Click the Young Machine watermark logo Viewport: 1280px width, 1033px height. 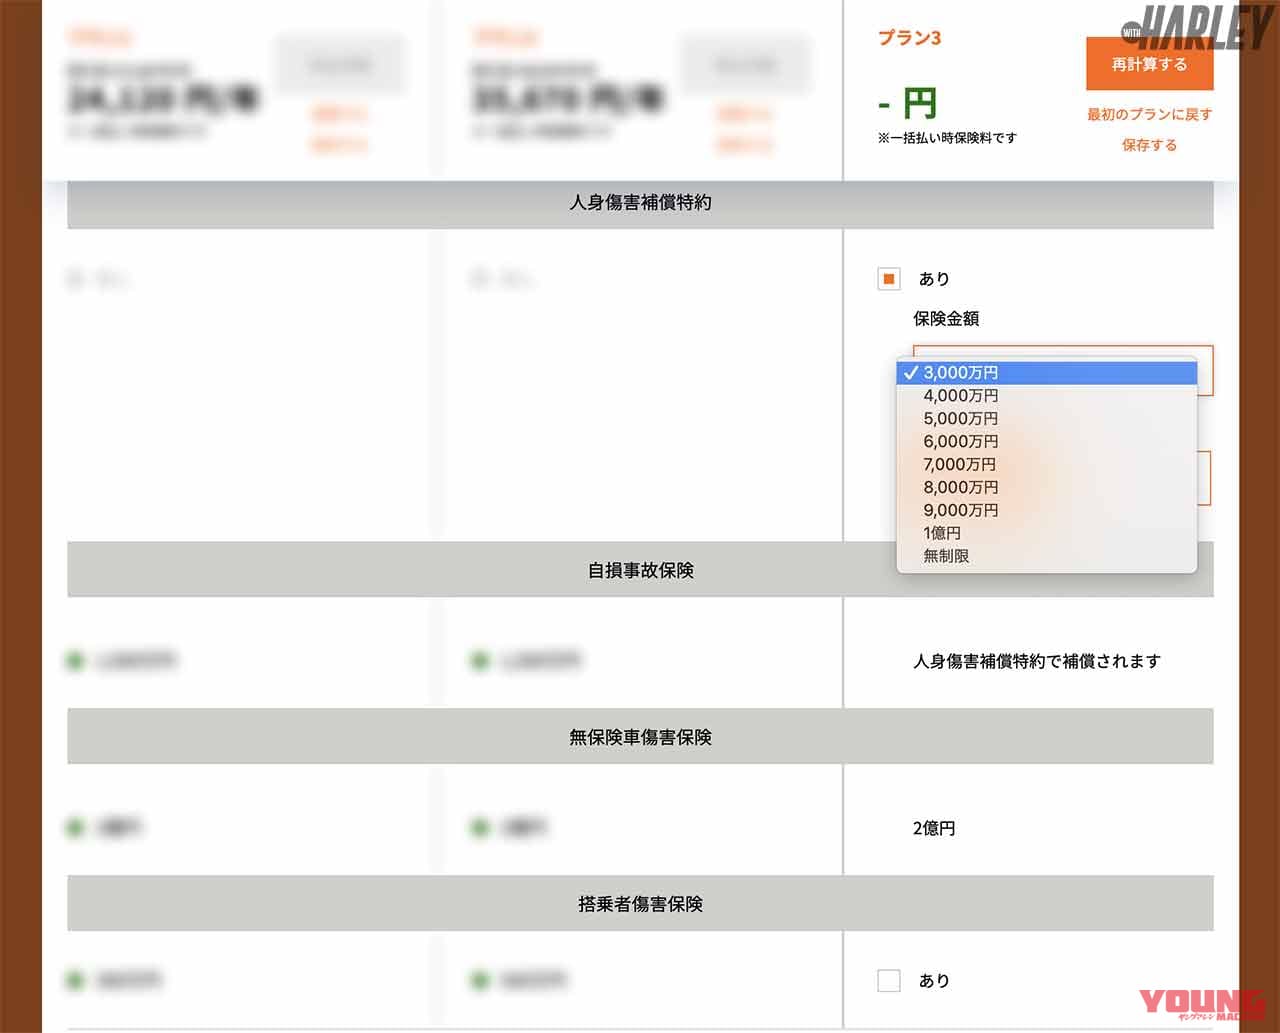click(1203, 1004)
